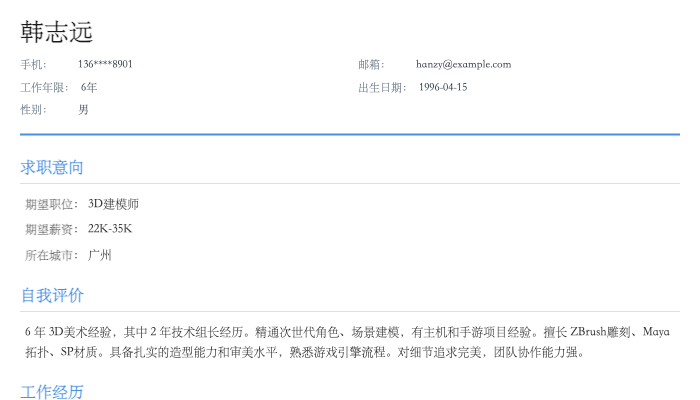Select the 期望薪资 label

click(51, 229)
